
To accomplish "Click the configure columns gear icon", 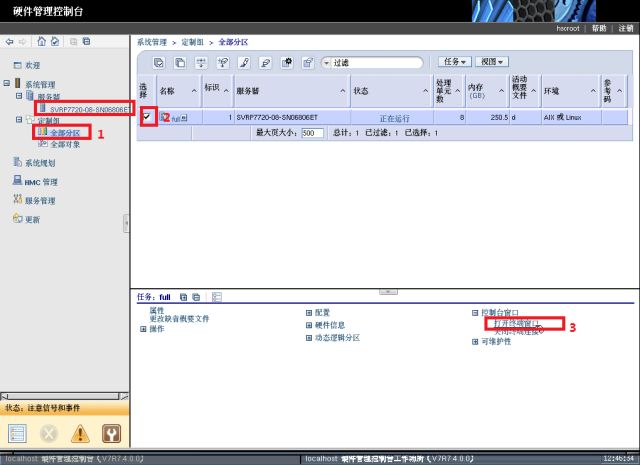I will pyautogui.click(x=287, y=62).
